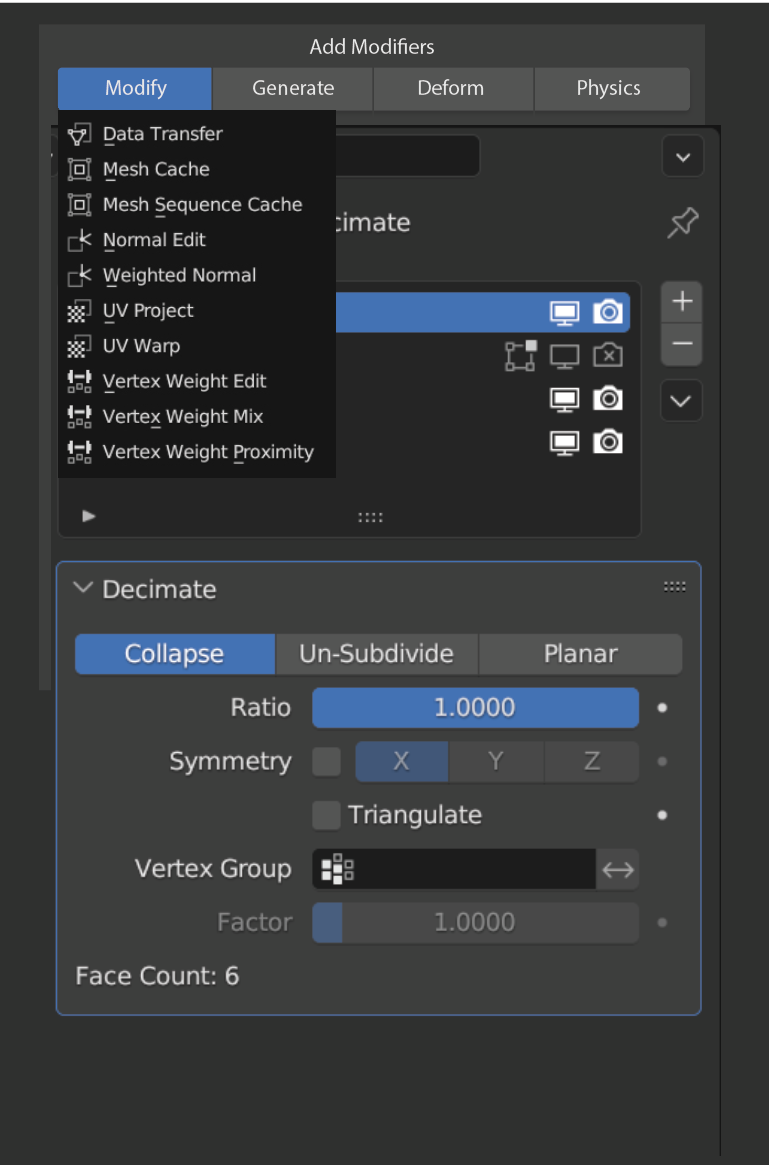Animate Ratio using its keyframe dot
This screenshot has height=1165, width=769.
(x=662, y=707)
